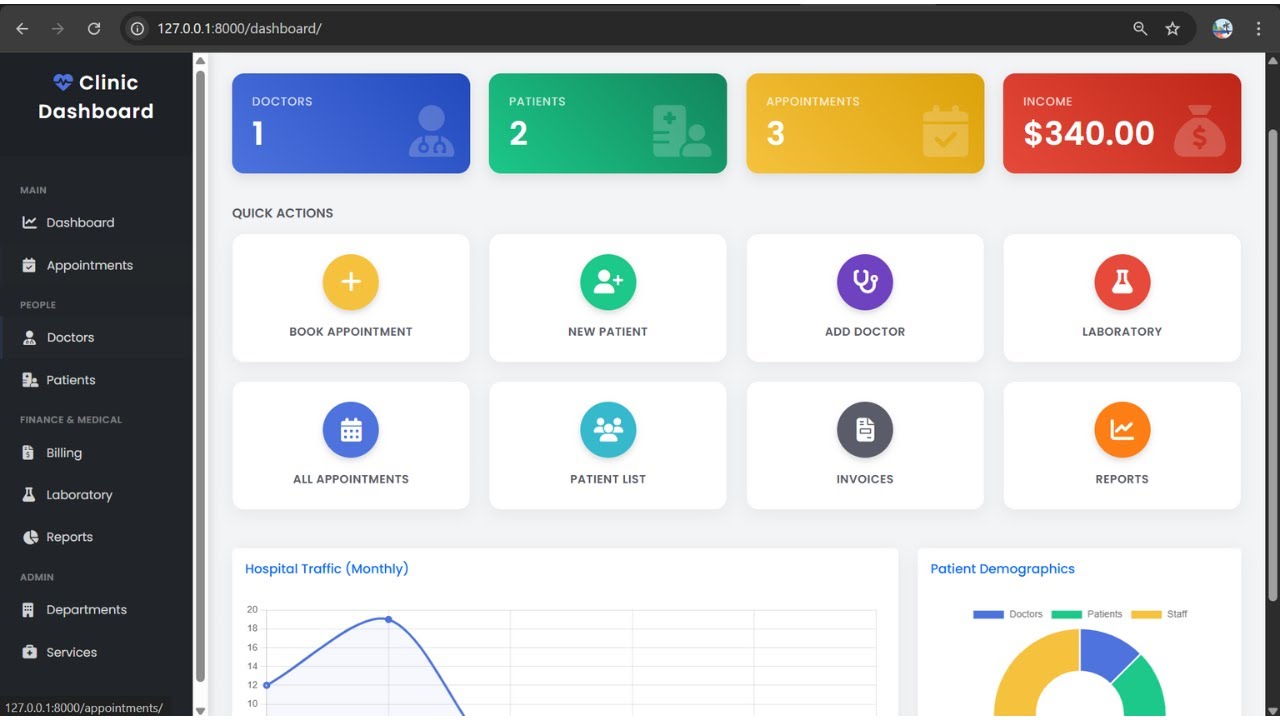The image size is (1280, 720).
Task: Click the Book Appointment label
Action: pyautogui.click(x=351, y=332)
